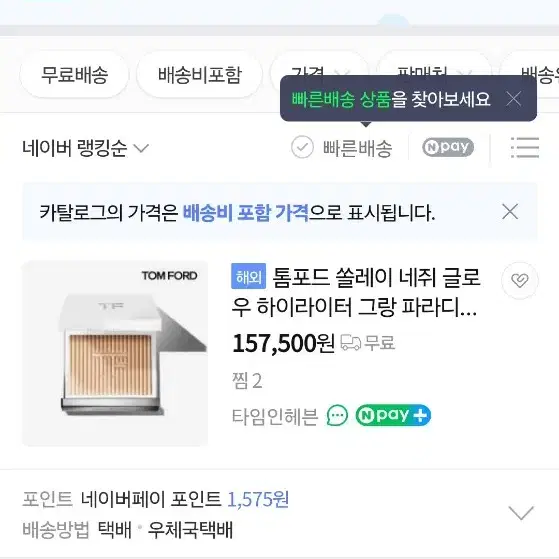
Task: Open the 판매처 filter chip
Action: (433, 68)
